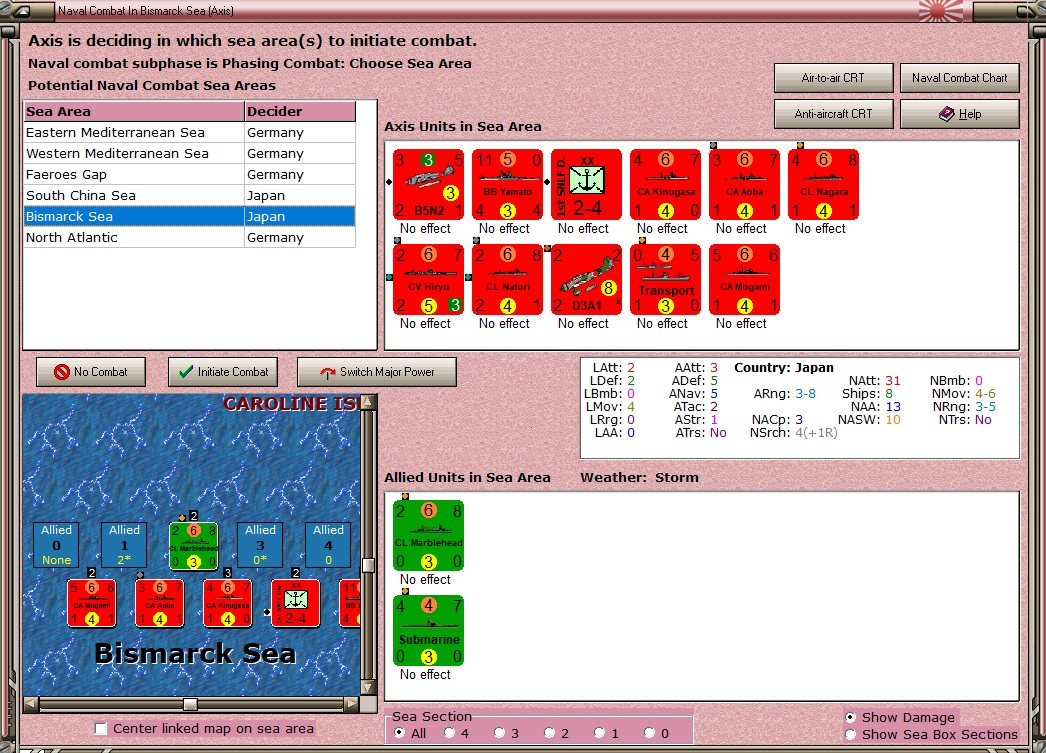Select South China Sea row
This screenshot has height=753, width=1046.
(189, 195)
